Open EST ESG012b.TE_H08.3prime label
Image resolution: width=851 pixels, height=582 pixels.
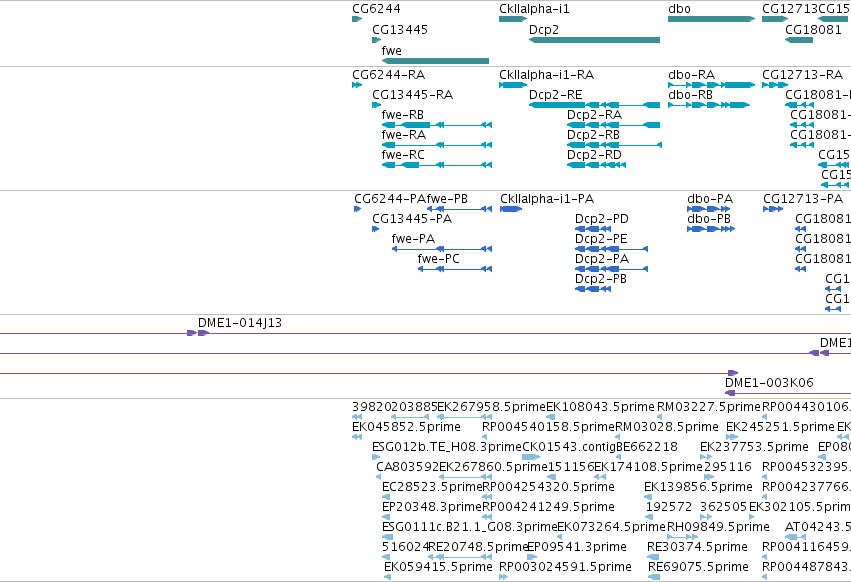click(x=447, y=447)
